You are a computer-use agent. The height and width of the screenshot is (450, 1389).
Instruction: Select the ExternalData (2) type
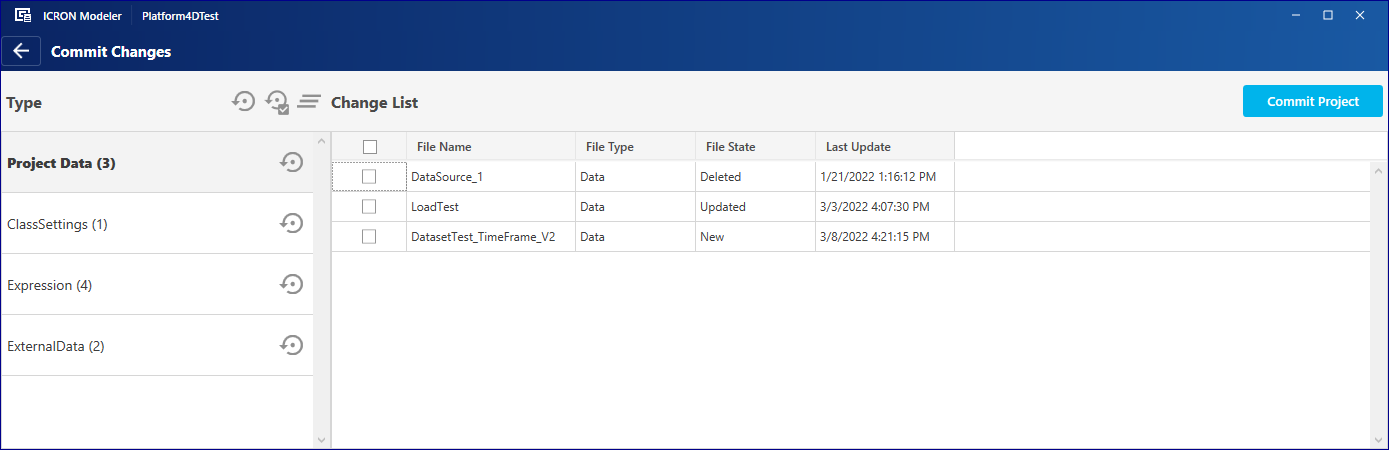click(x=157, y=346)
